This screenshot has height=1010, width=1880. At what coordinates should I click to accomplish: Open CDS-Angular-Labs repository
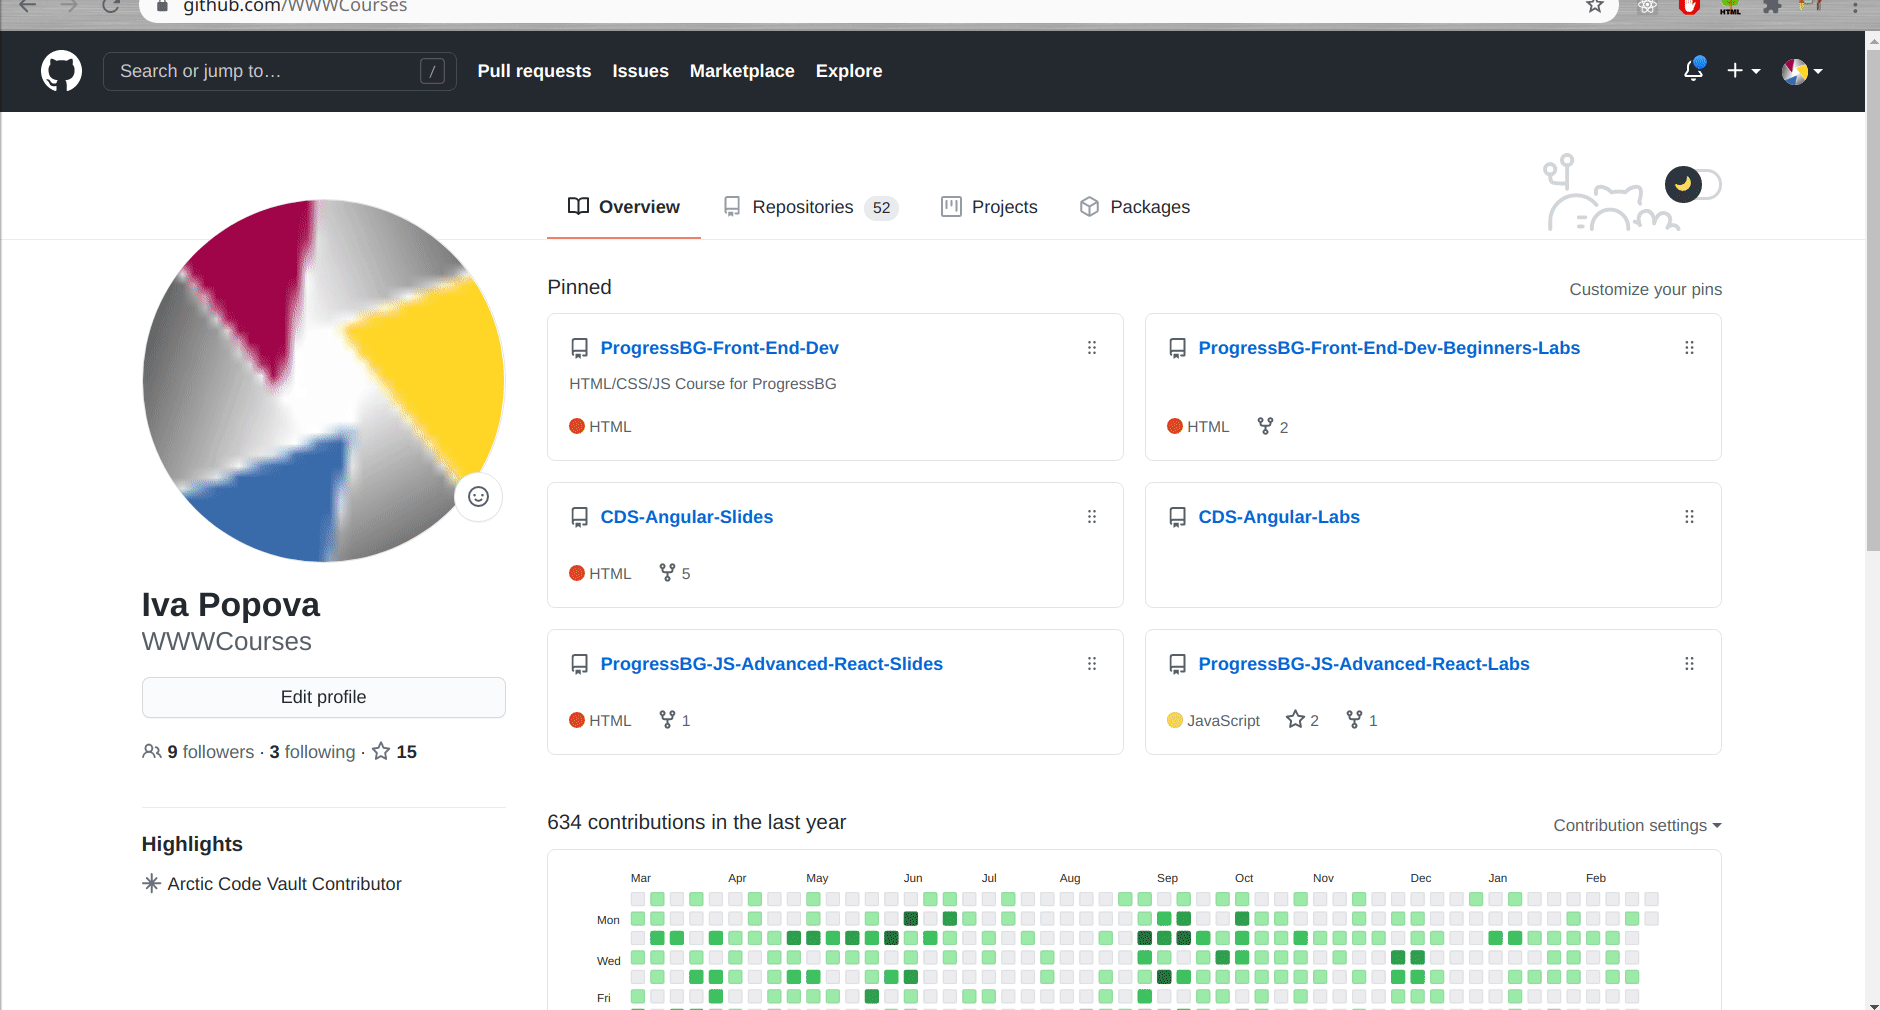(x=1279, y=517)
